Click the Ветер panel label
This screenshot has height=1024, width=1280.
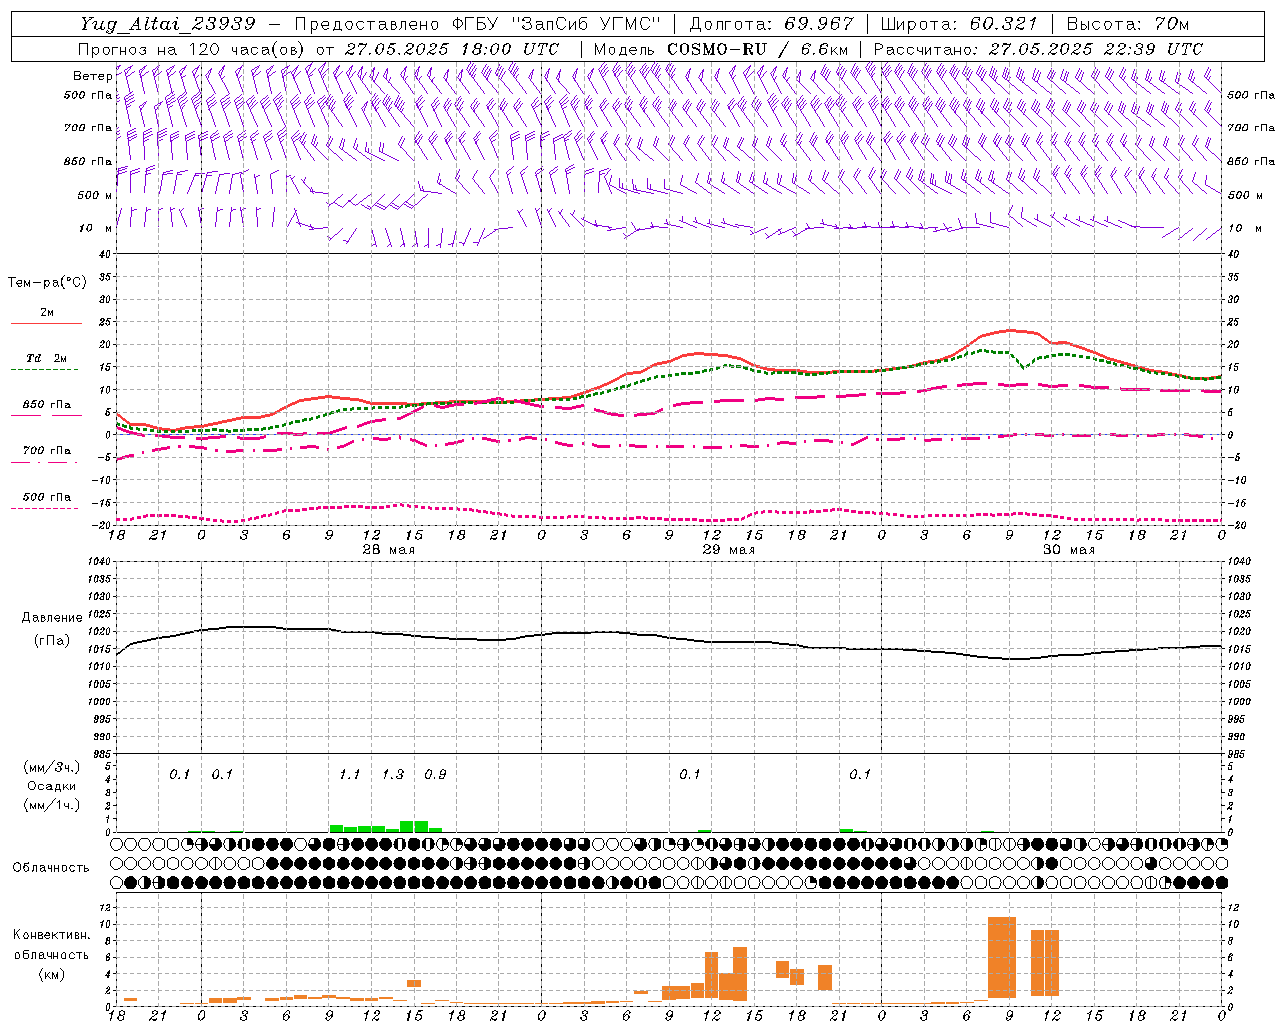tap(92, 76)
